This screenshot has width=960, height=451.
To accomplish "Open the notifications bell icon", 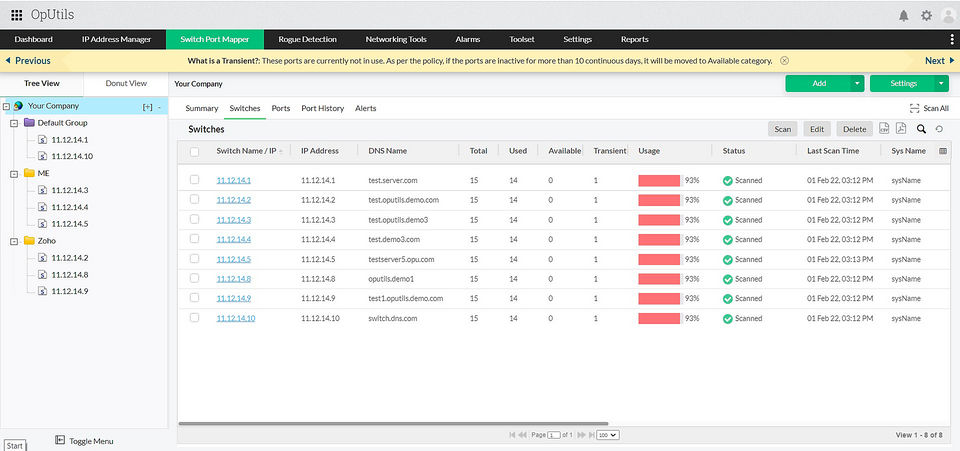I will [904, 15].
